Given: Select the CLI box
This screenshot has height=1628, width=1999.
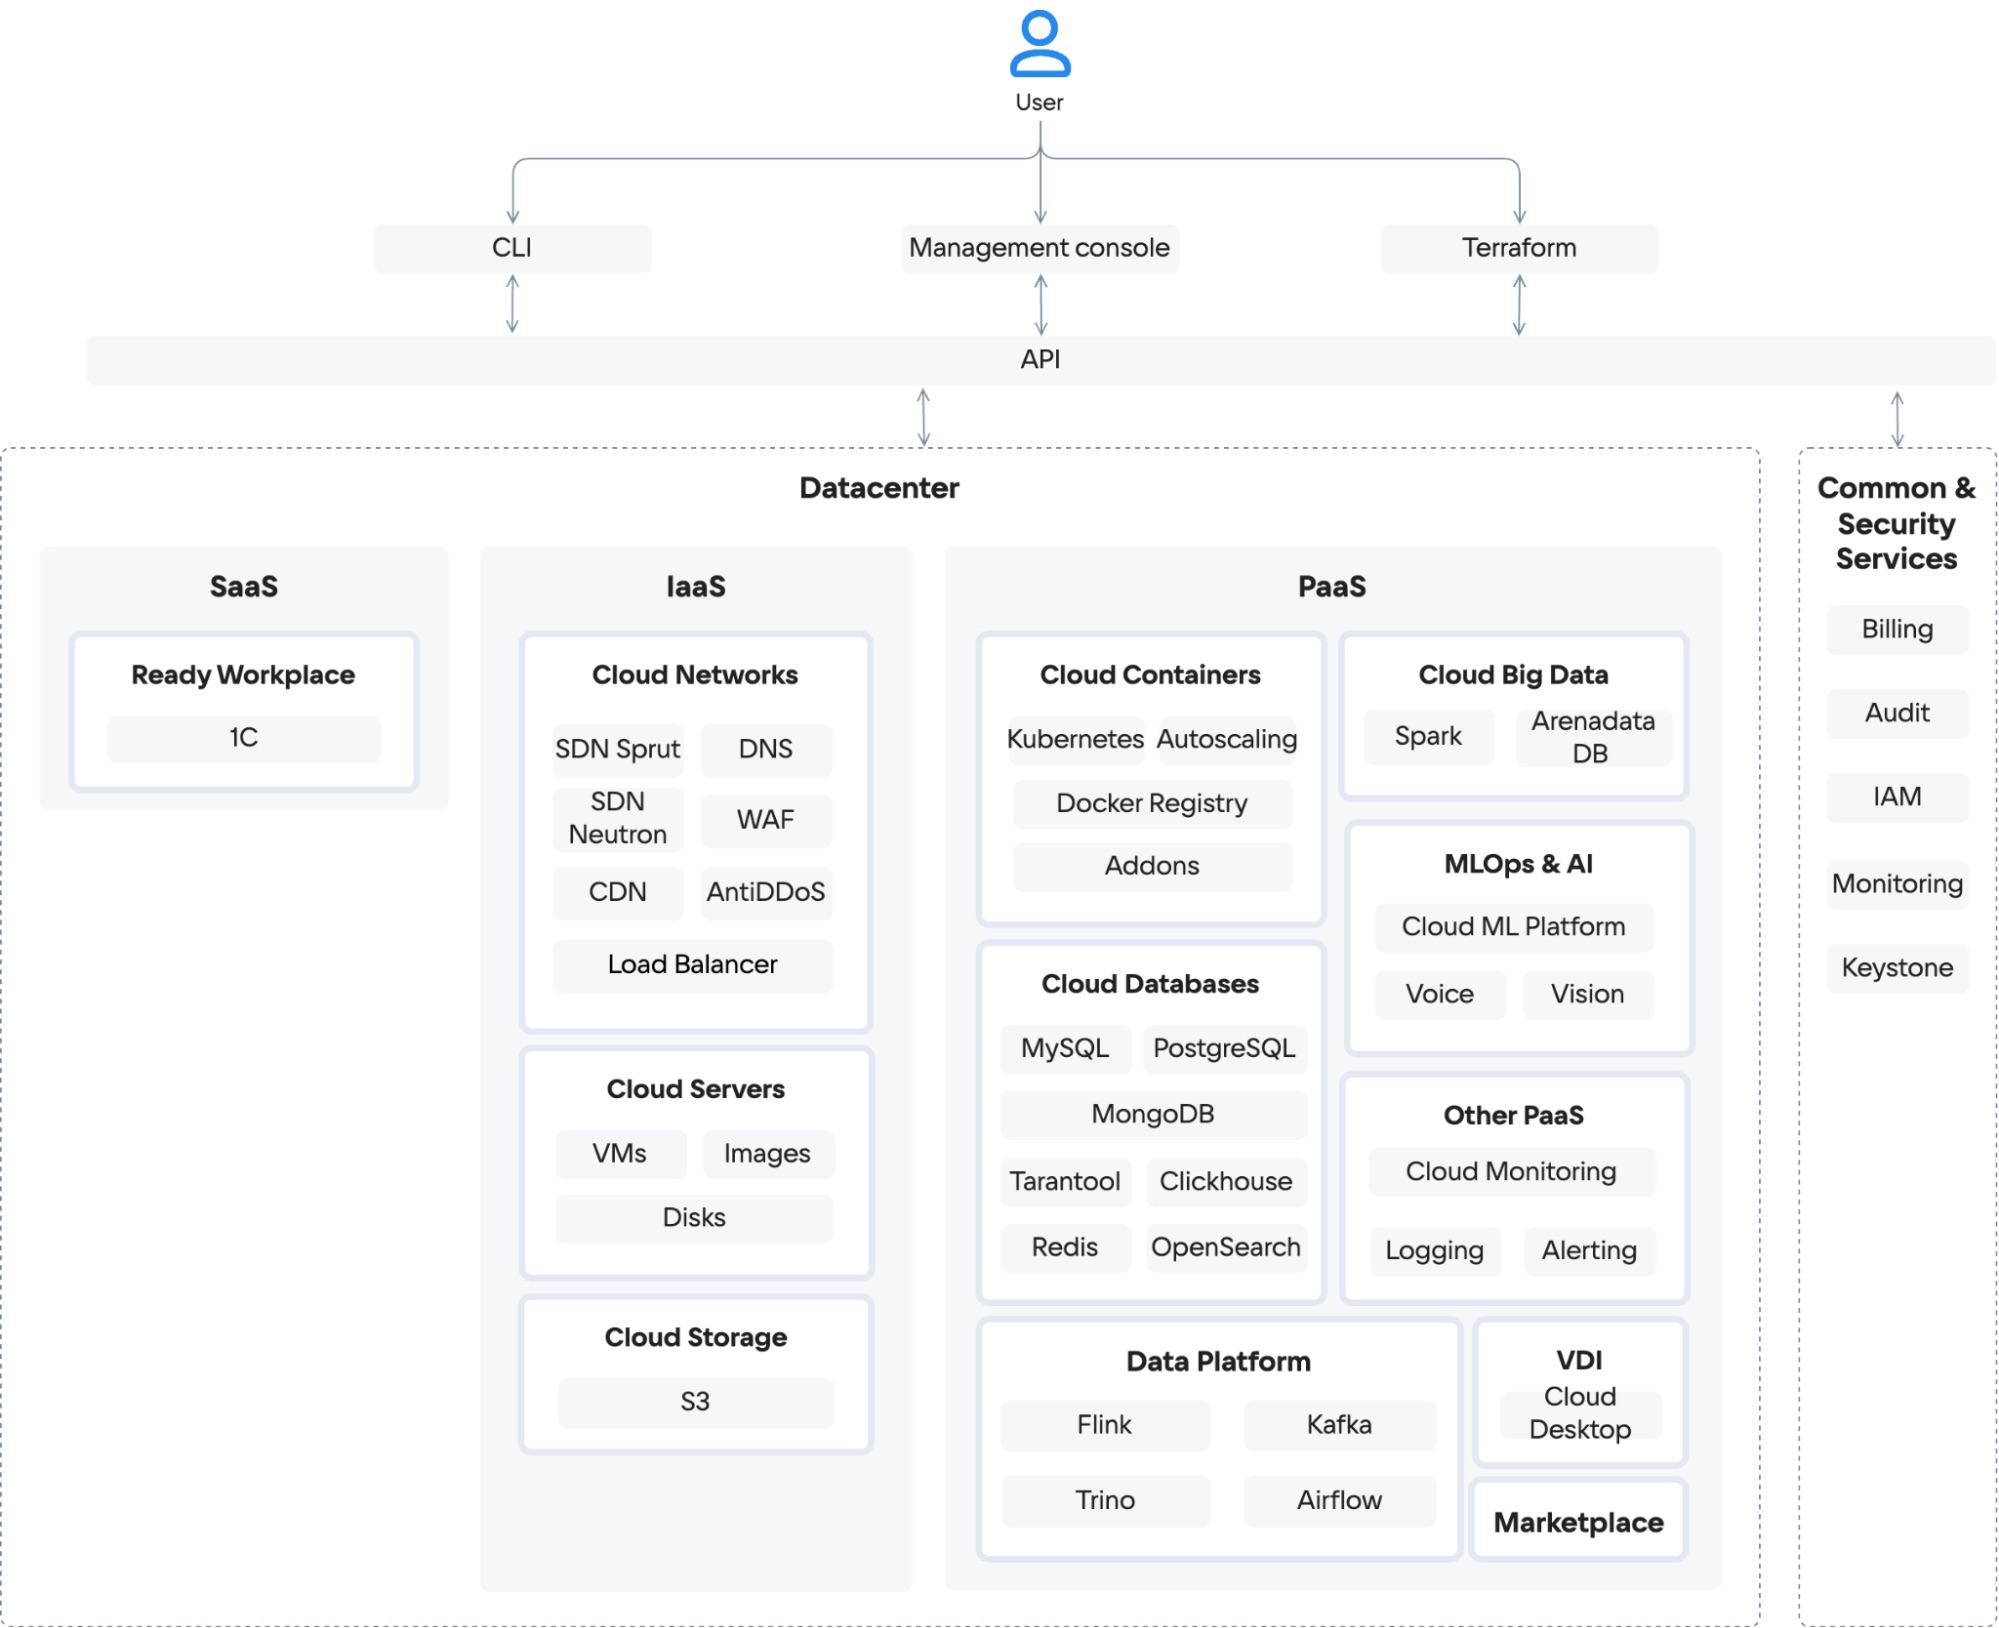Looking at the screenshot, I should click(512, 248).
